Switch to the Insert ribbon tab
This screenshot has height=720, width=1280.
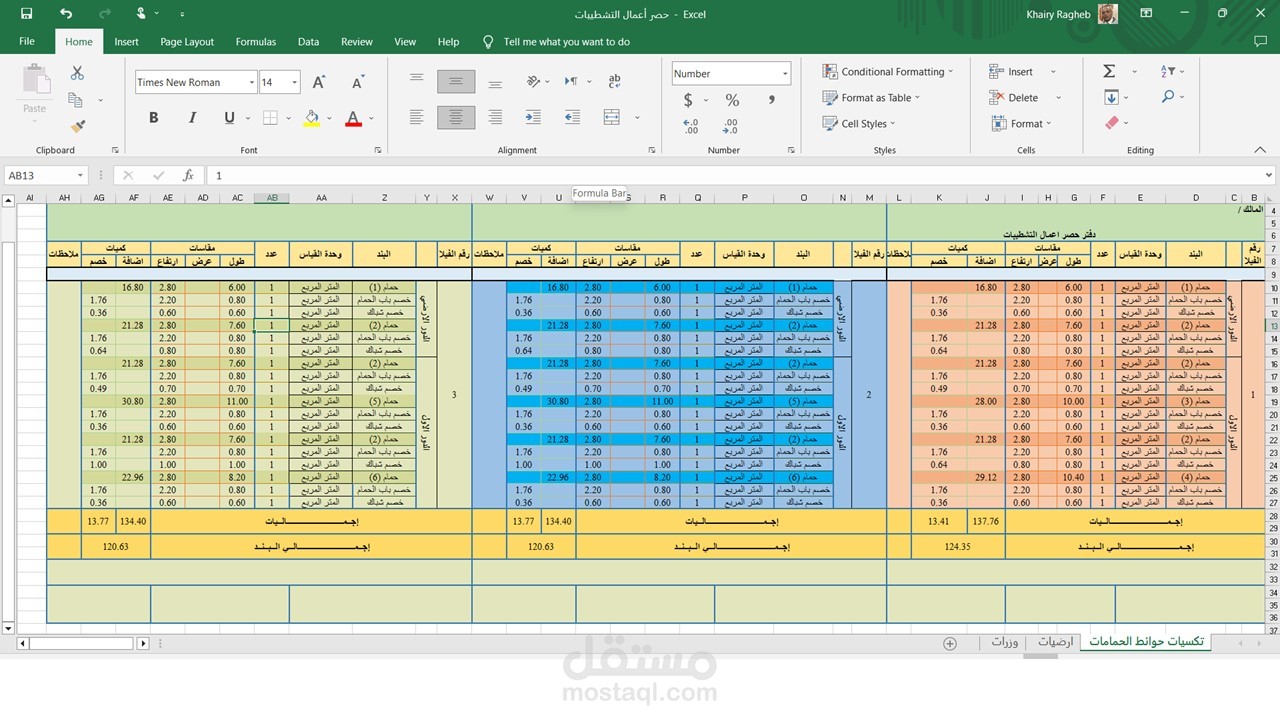[x=126, y=42]
